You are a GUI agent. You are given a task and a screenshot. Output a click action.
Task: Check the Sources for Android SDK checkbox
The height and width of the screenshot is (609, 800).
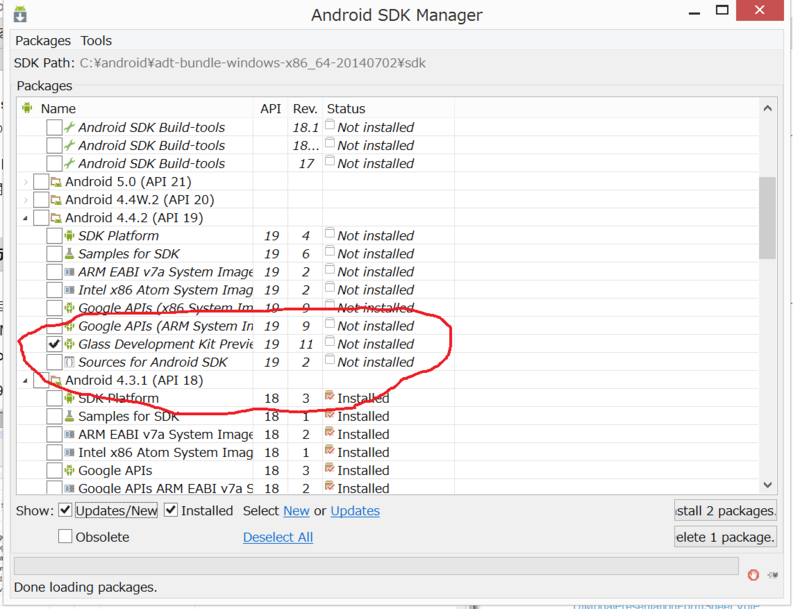point(54,362)
